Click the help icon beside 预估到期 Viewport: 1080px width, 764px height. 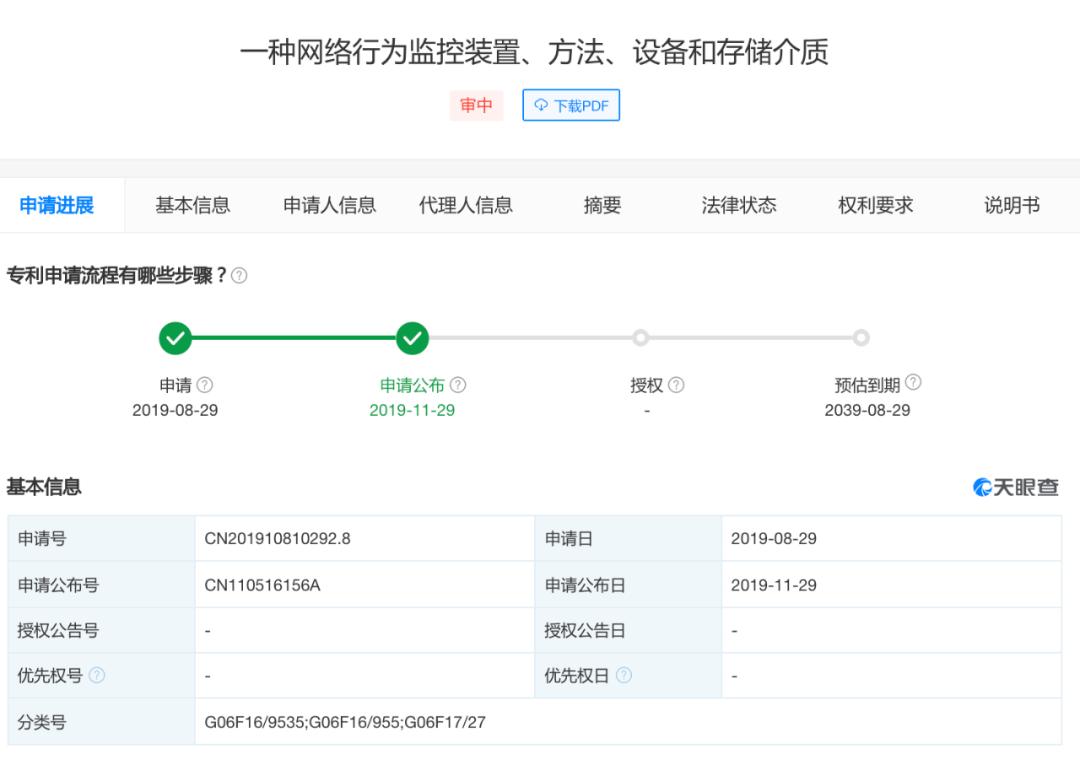coord(913,382)
